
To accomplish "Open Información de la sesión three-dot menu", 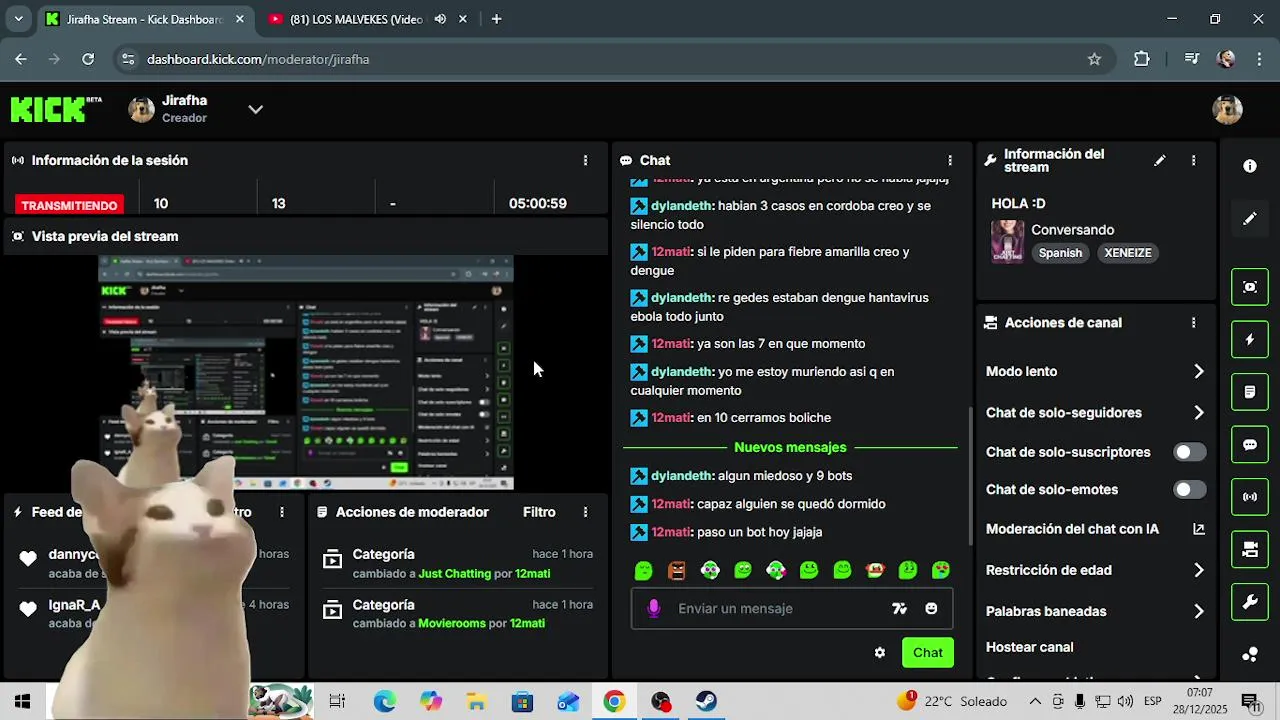I will pyautogui.click(x=585, y=160).
